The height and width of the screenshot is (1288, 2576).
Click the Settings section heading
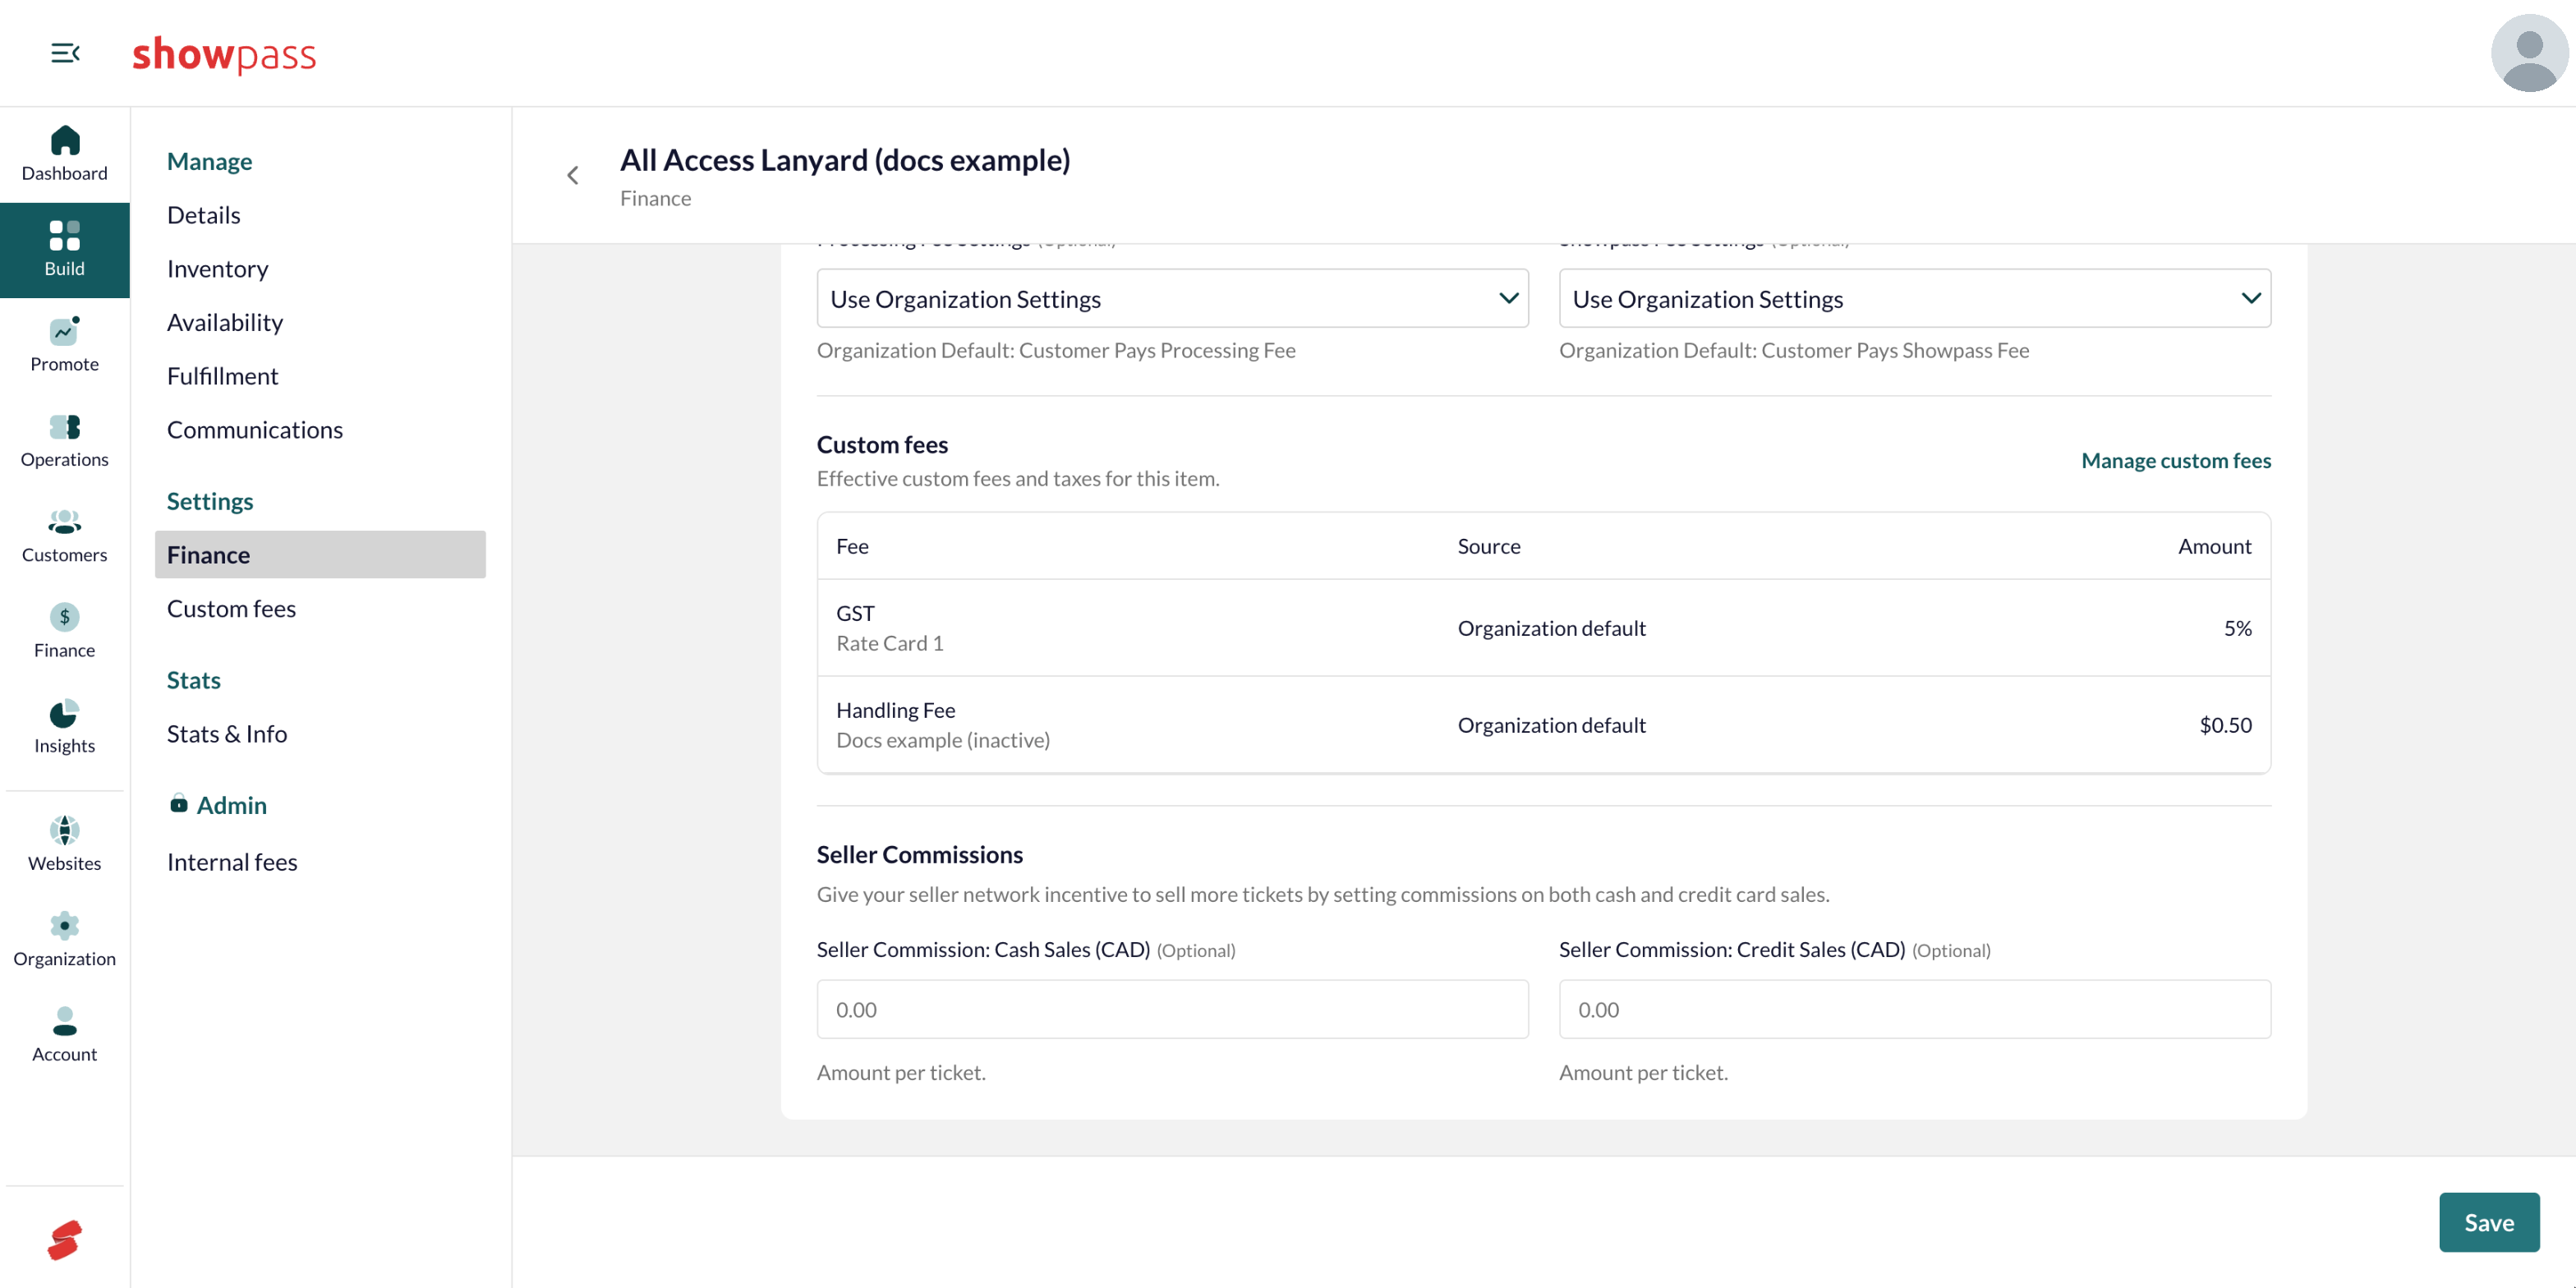click(x=210, y=501)
